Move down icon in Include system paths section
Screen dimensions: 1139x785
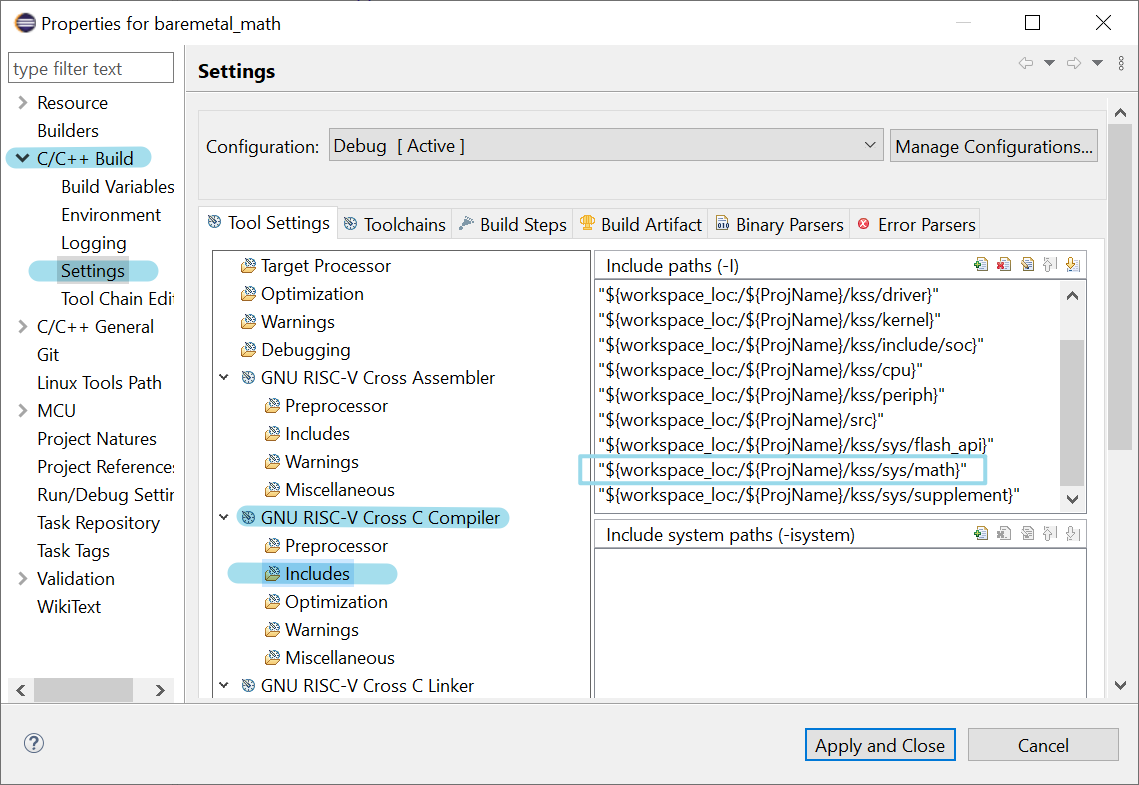(x=1073, y=534)
